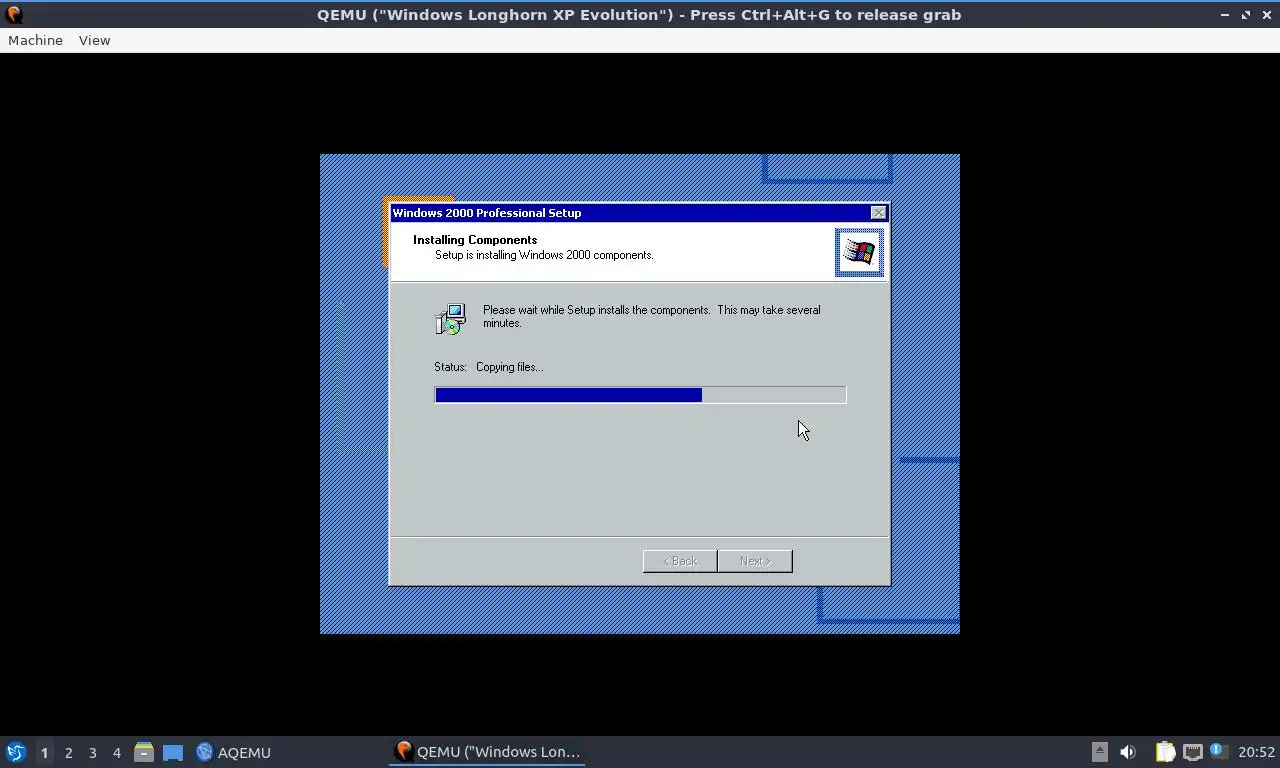Open the volume speaker tray icon
1280x768 pixels.
pyautogui.click(x=1128, y=752)
